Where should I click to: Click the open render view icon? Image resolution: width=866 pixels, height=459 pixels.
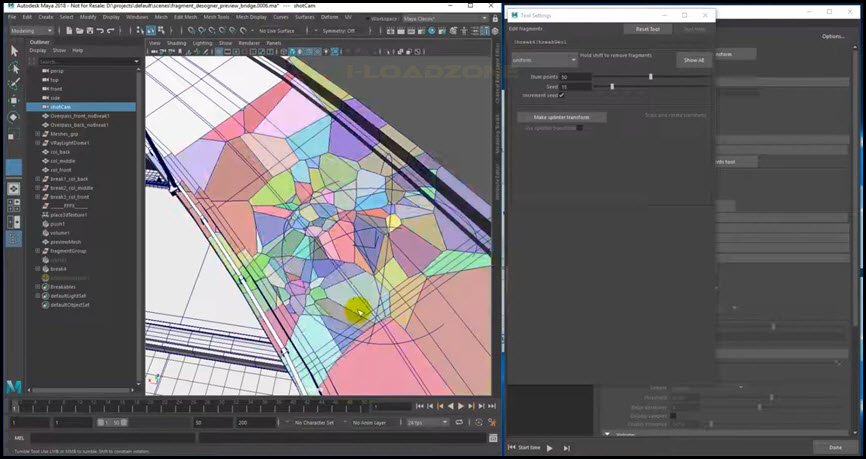pyautogui.click(x=391, y=31)
